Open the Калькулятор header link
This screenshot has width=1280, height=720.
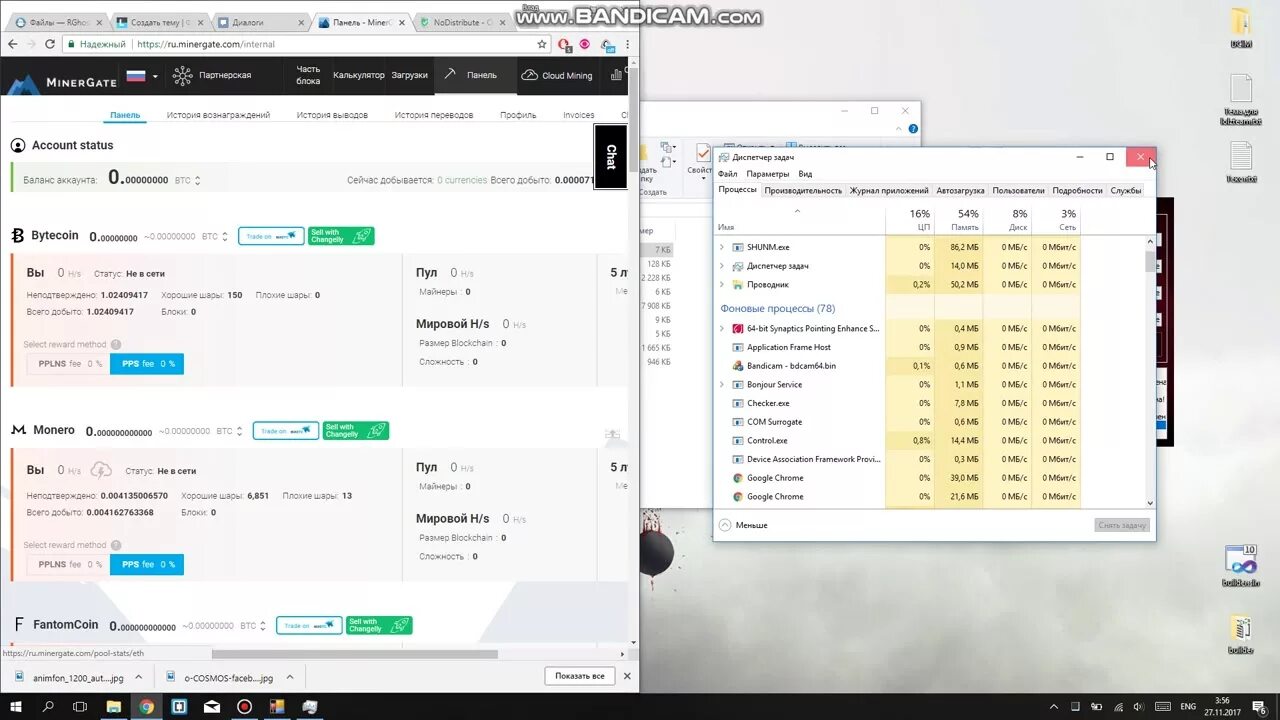(x=359, y=75)
